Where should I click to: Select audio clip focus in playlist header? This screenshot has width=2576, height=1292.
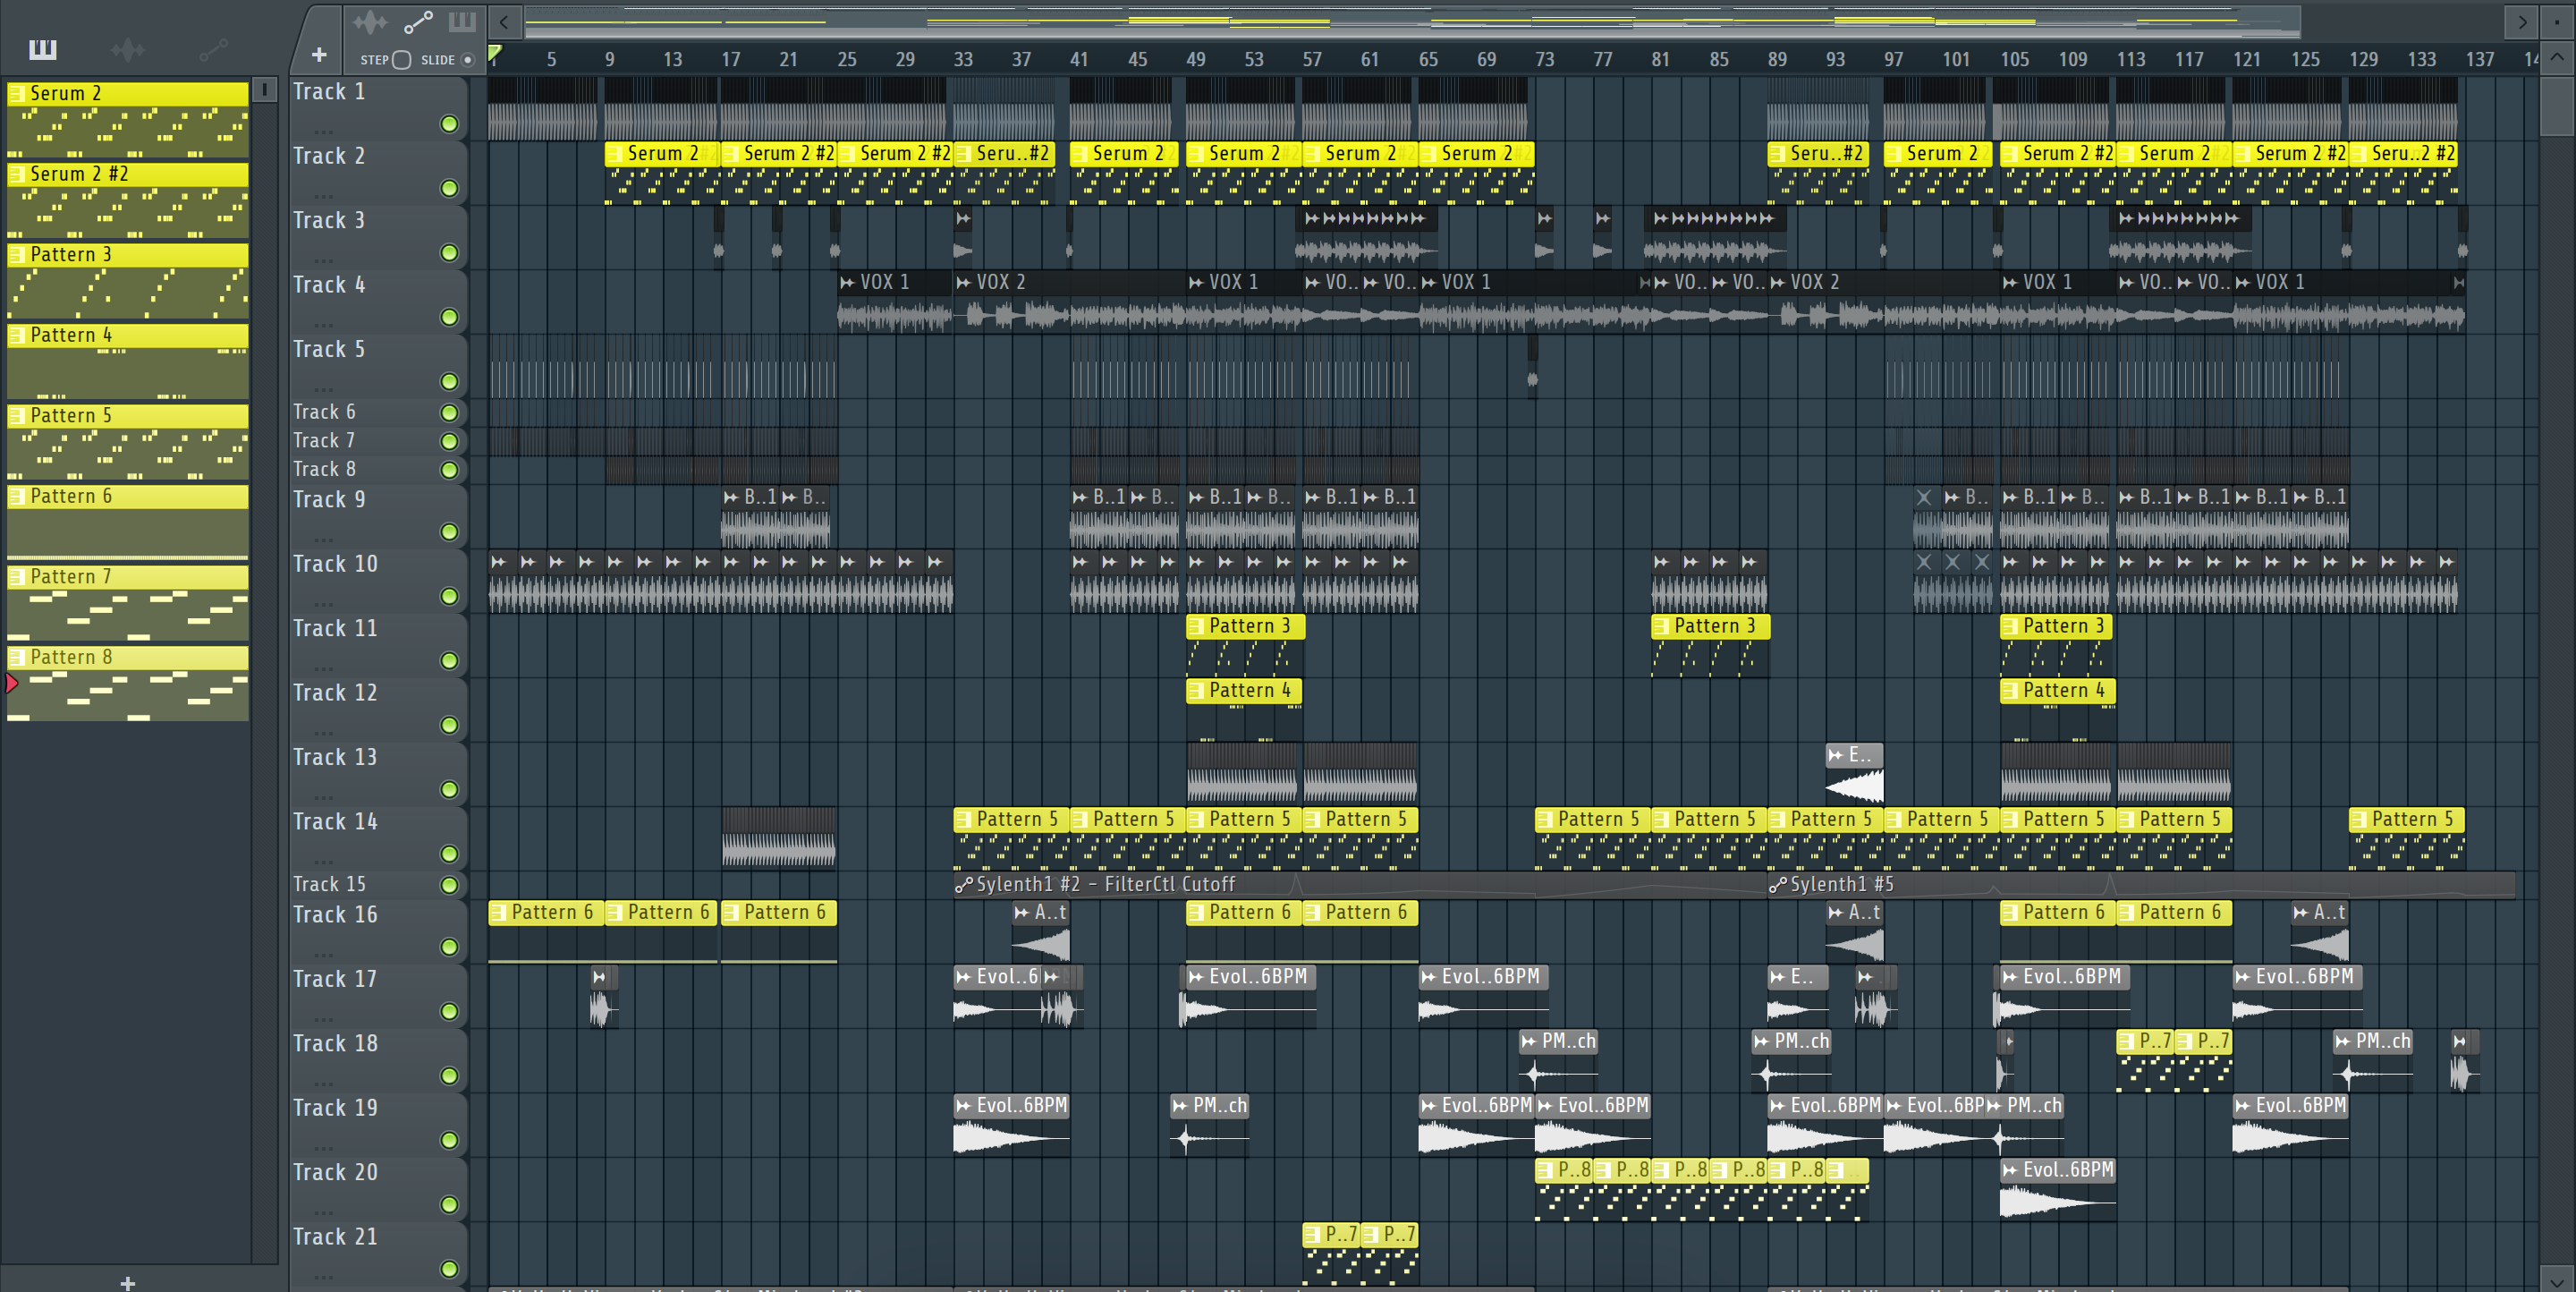click(x=370, y=21)
